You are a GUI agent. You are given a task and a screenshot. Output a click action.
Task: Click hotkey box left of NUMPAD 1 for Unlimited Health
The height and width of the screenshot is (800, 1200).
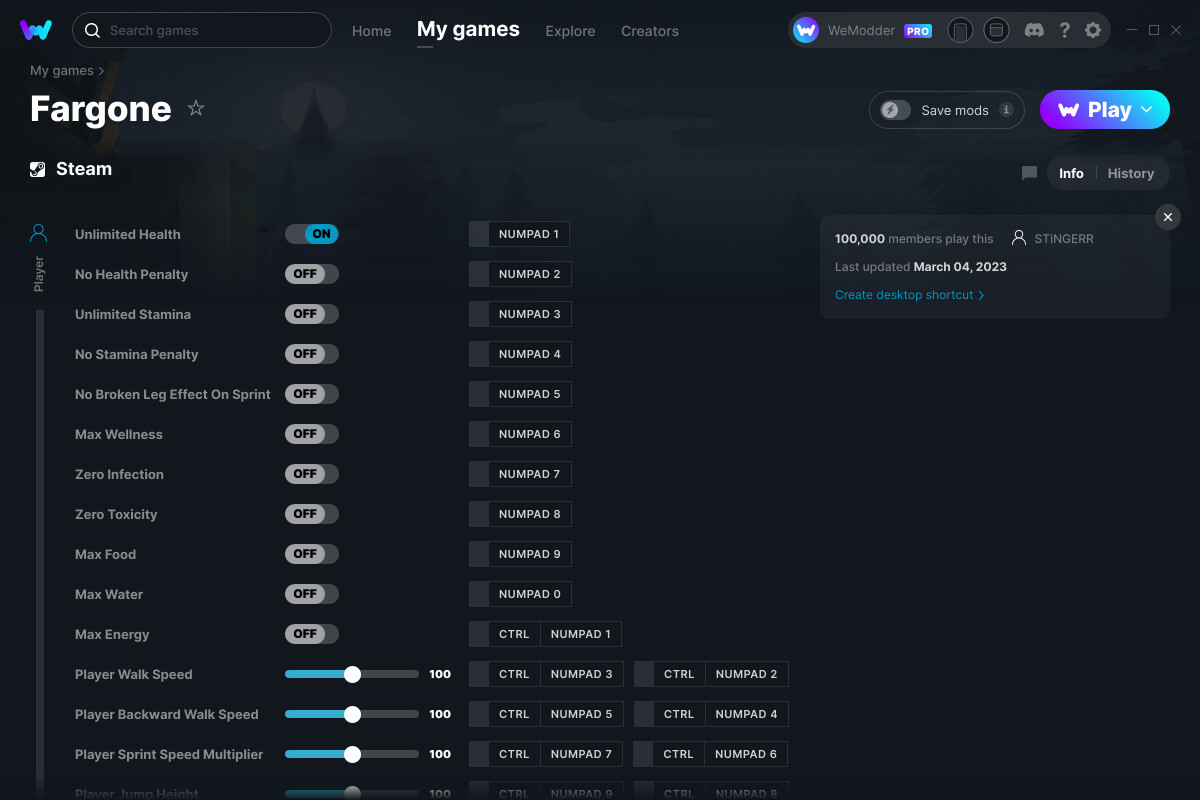point(479,234)
